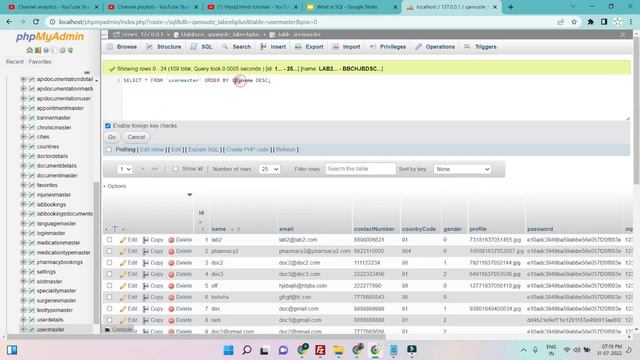Image resolution: width=640 pixels, height=360 pixels.
Task: Copy the row named doc
Action: (x=153, y=309)
